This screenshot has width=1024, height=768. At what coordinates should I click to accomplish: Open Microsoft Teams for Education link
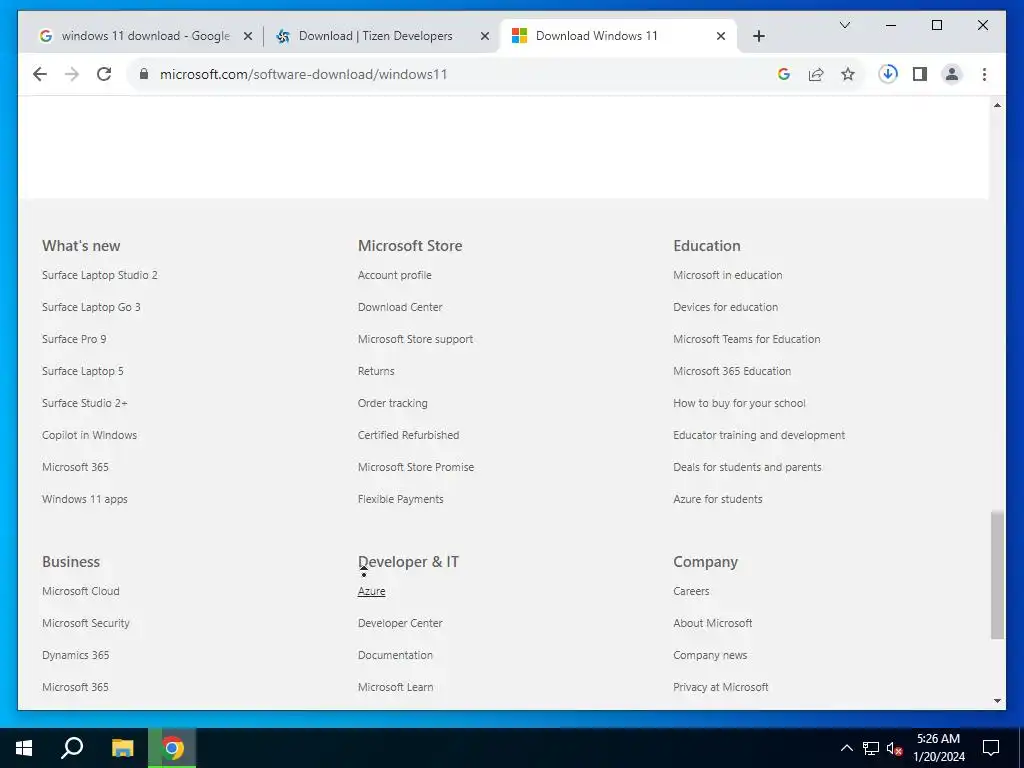pos(746,339)
